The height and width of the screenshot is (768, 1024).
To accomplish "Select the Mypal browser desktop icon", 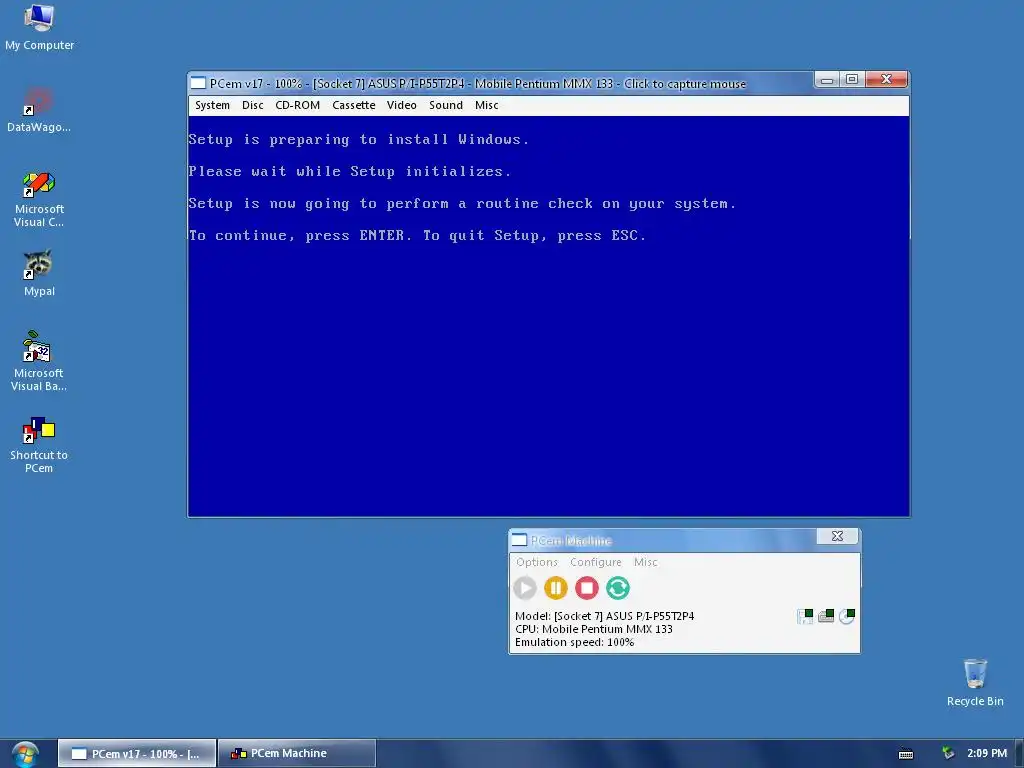I will [39, 274].
